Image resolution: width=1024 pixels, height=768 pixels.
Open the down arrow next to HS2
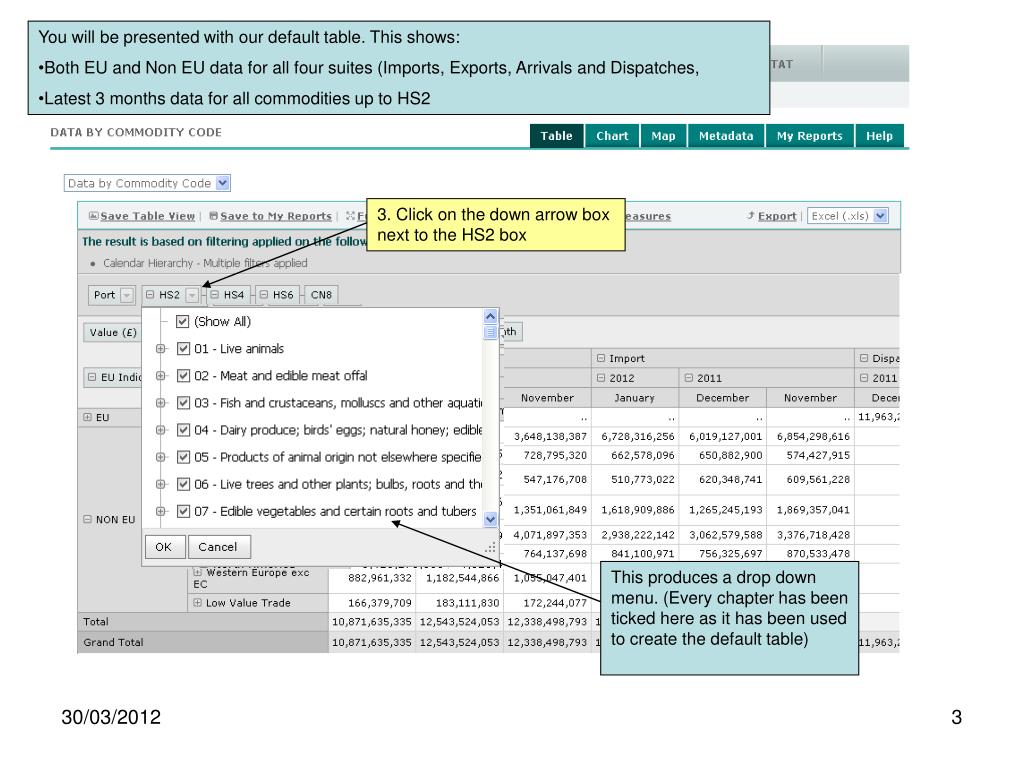point(192,295)
